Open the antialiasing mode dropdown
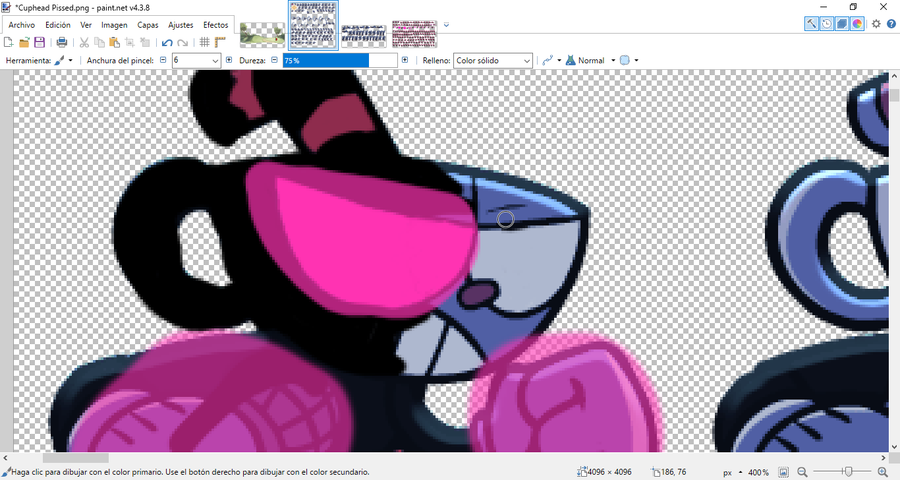This screenshot has height=480, width=900. tap(552, 60)
